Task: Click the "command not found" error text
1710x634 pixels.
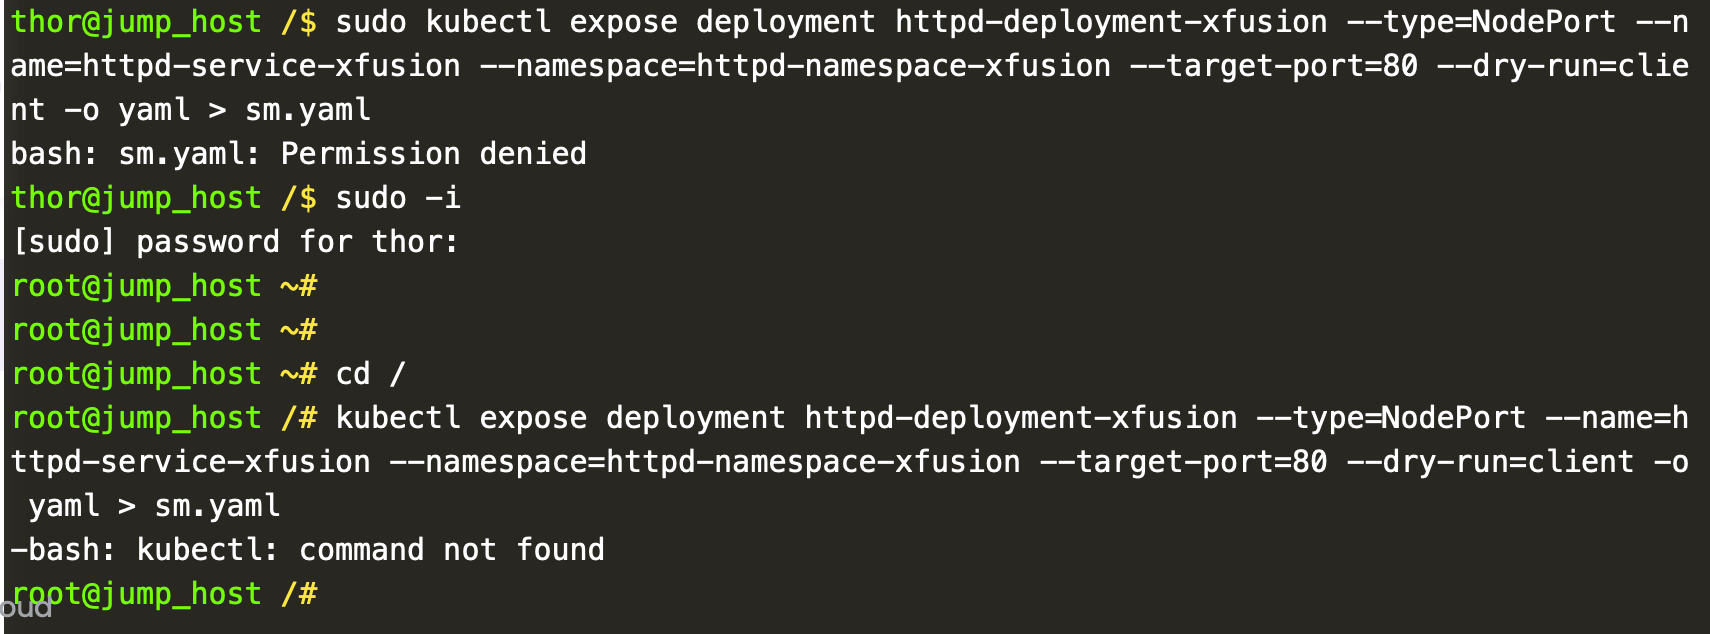Action: (451, 550)
